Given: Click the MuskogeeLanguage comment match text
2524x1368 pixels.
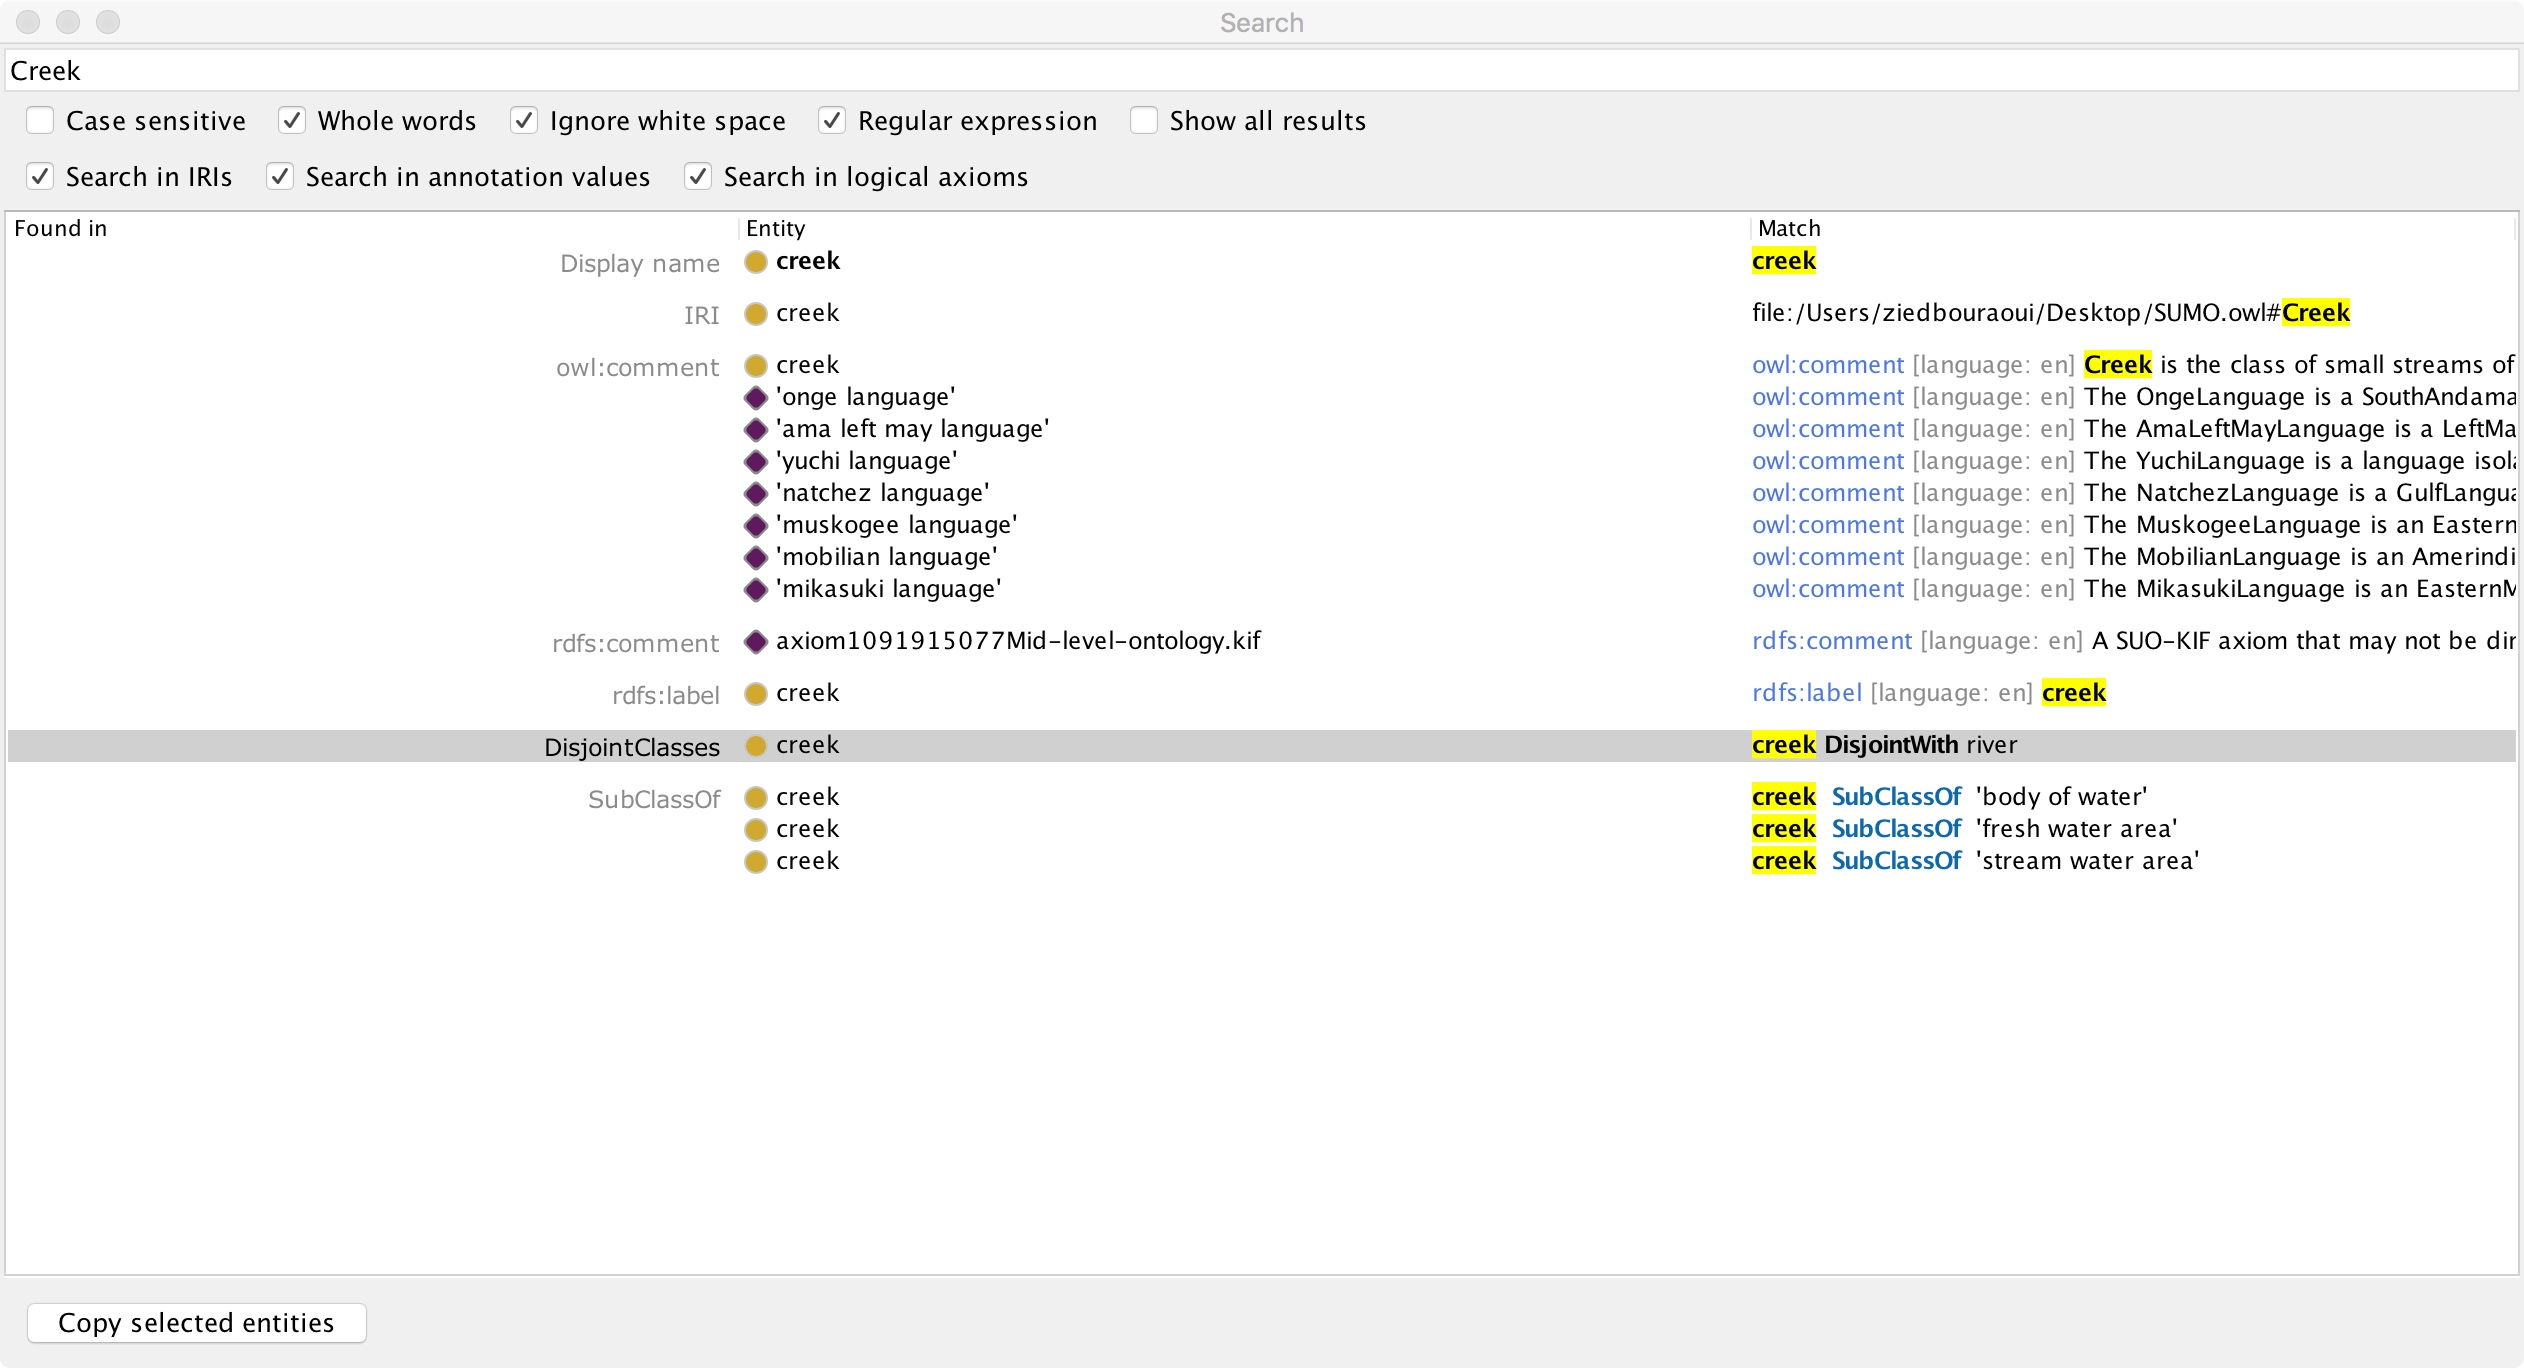Looking at the screenshot, I should point(2134,525).
